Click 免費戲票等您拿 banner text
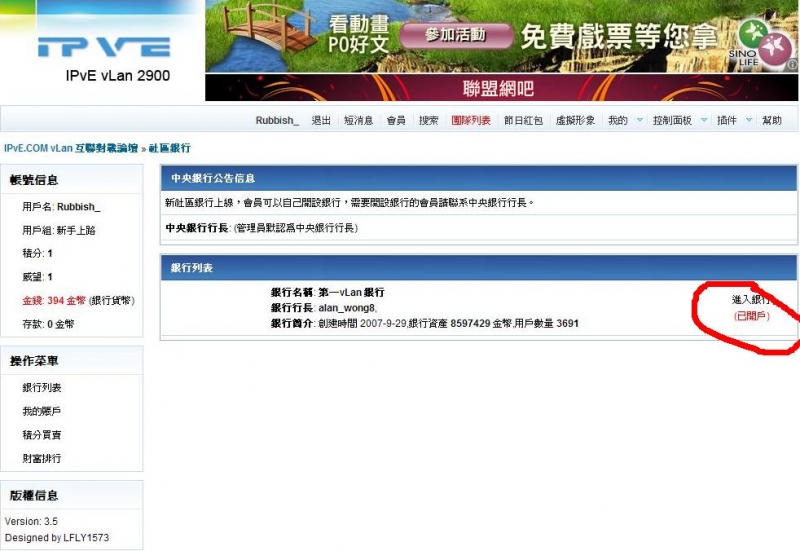The height and width of the screenshot is (551, 800). click(x=619, y=36)
